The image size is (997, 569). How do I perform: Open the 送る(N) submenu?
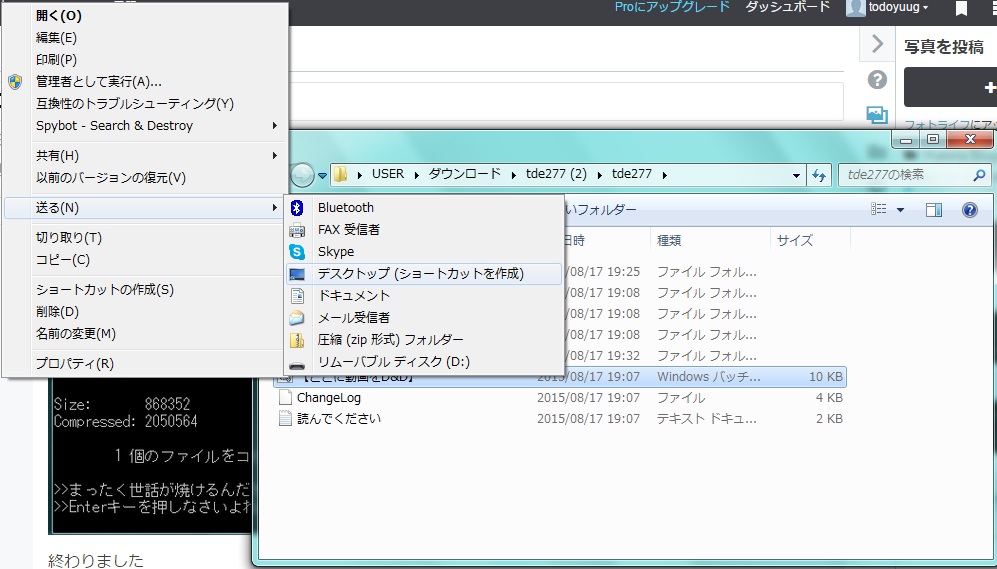146,208
